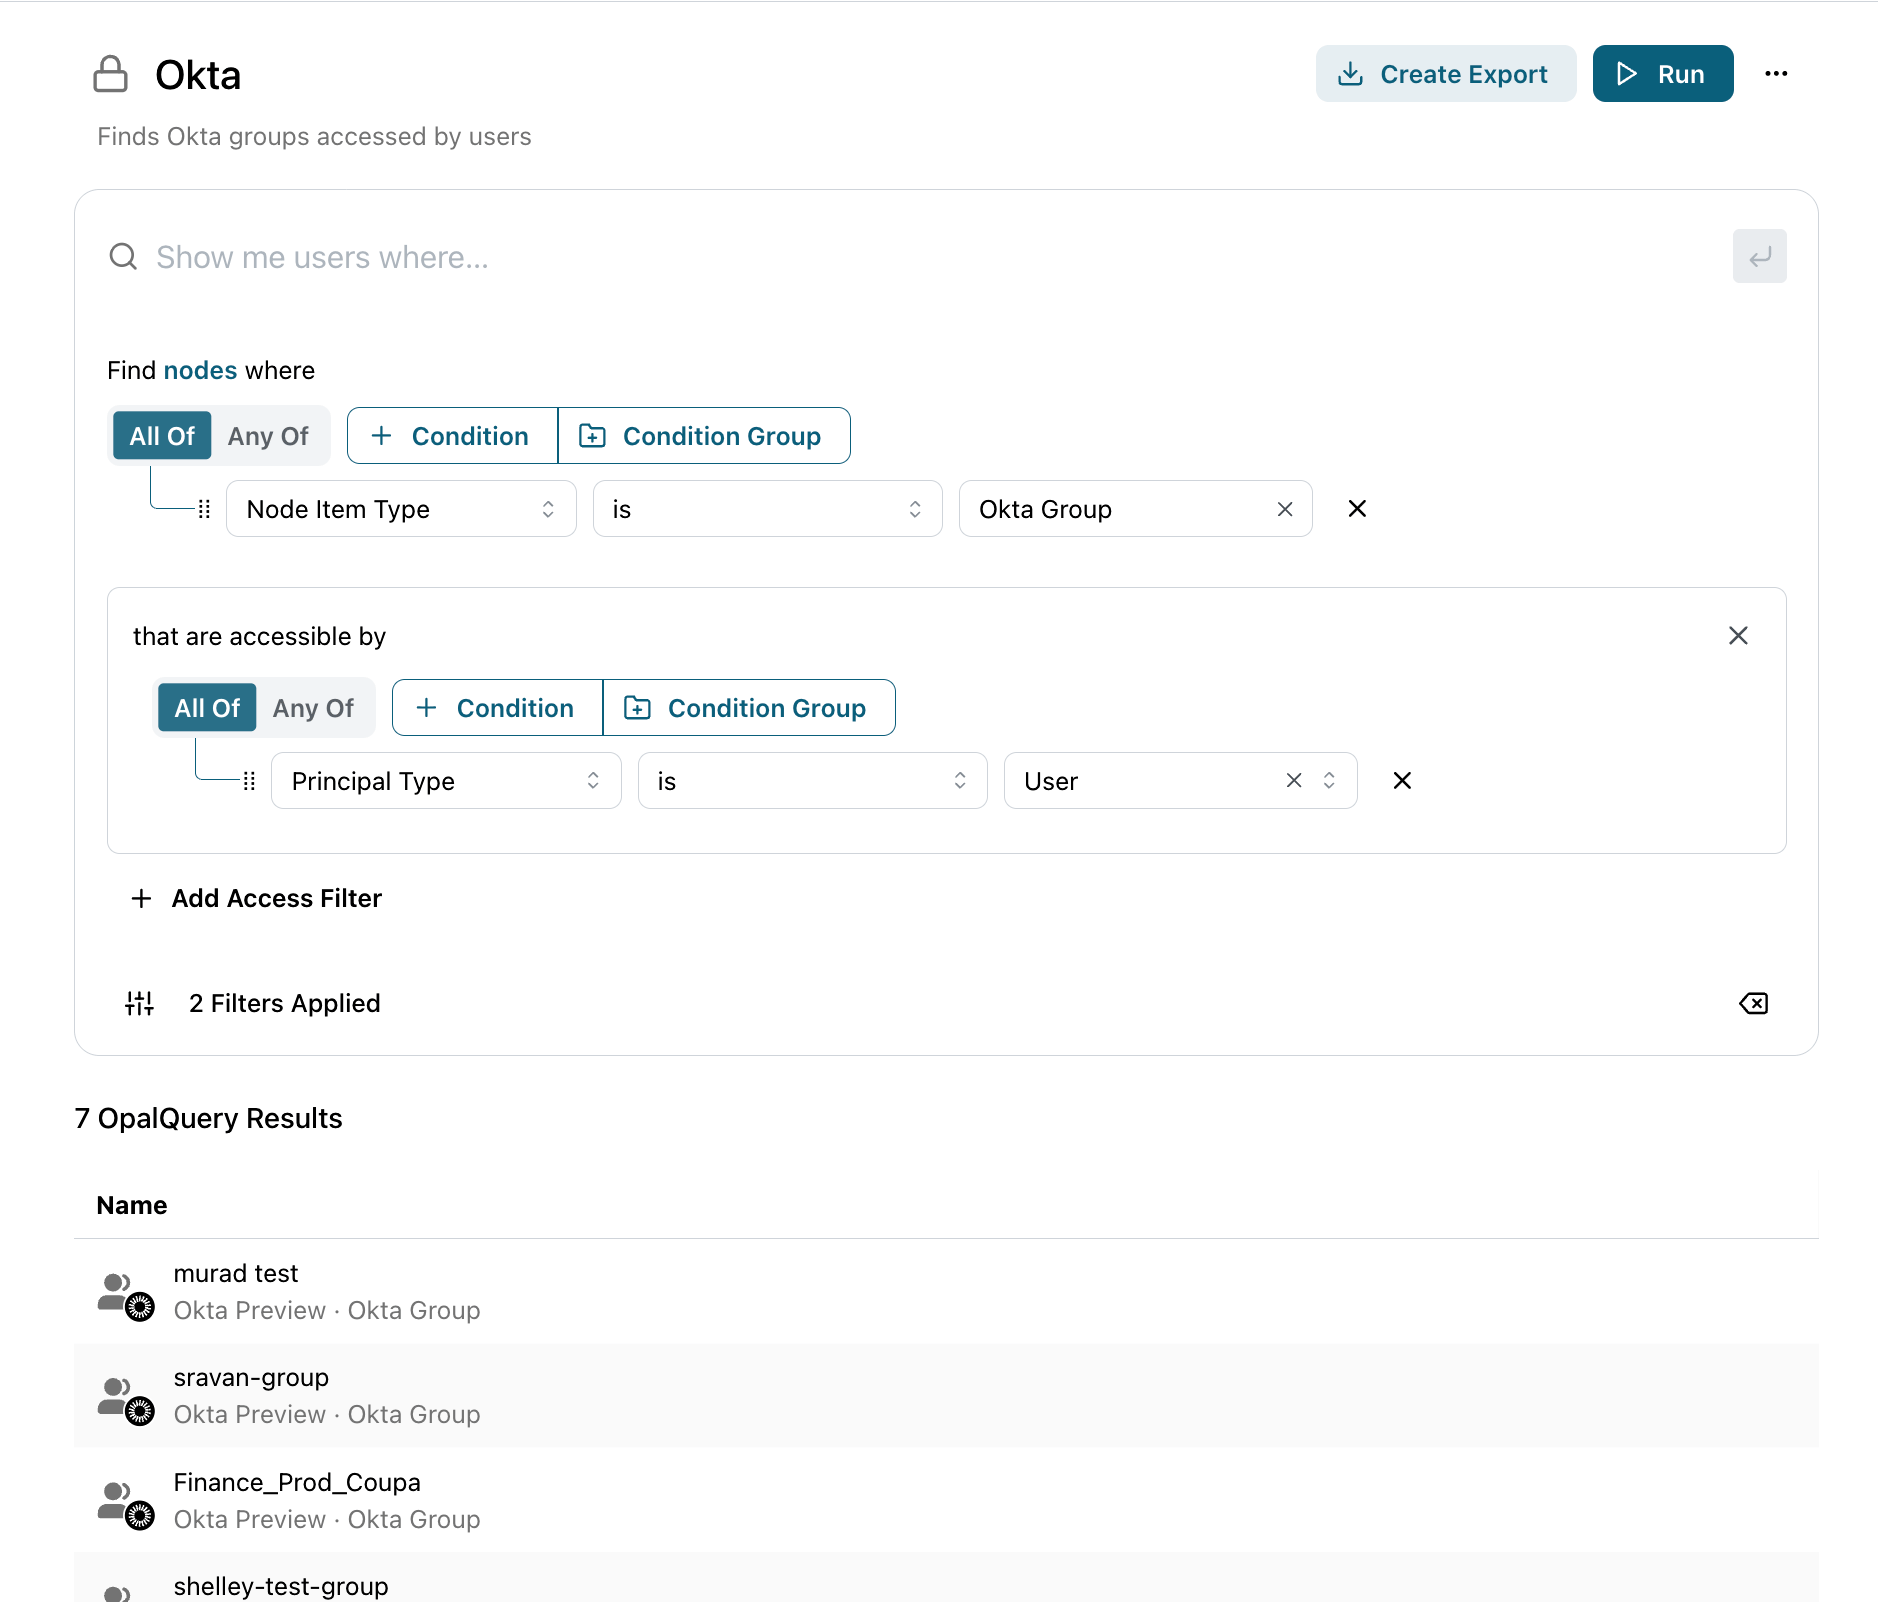Add a Condition Group in accessible by filter

click(x=749, y=708)
